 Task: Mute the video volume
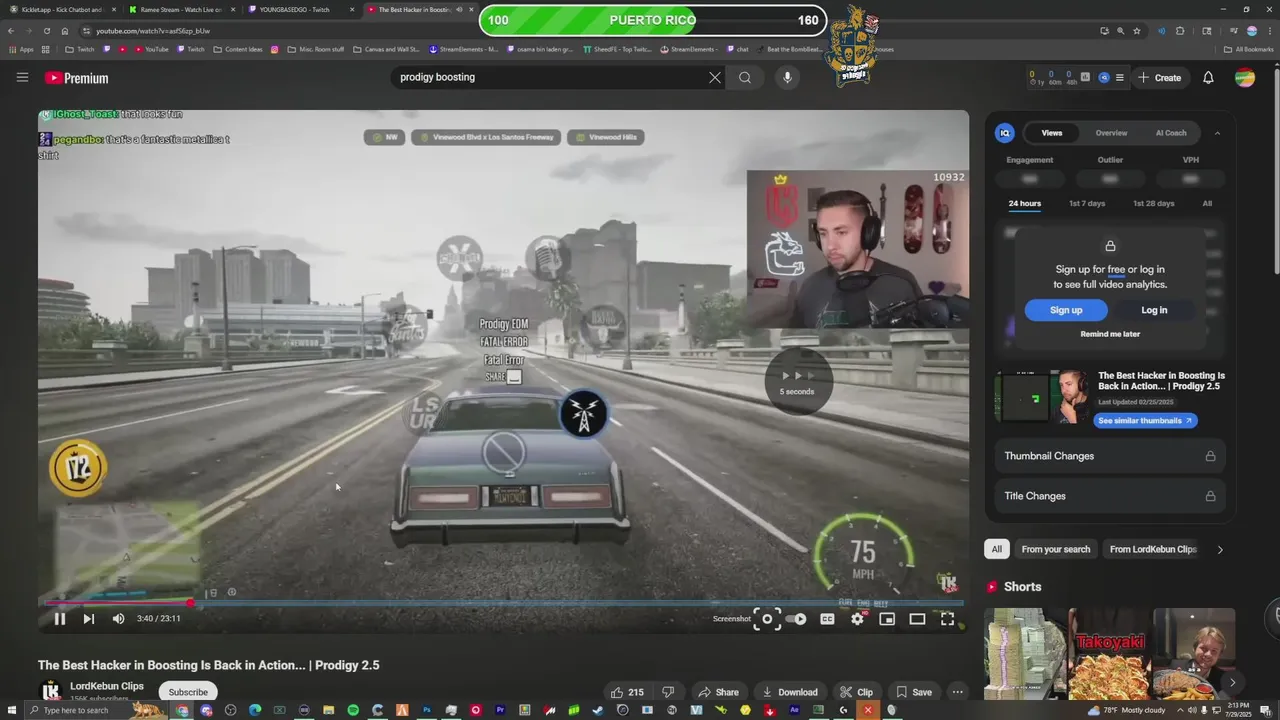(x=118, y=619)
